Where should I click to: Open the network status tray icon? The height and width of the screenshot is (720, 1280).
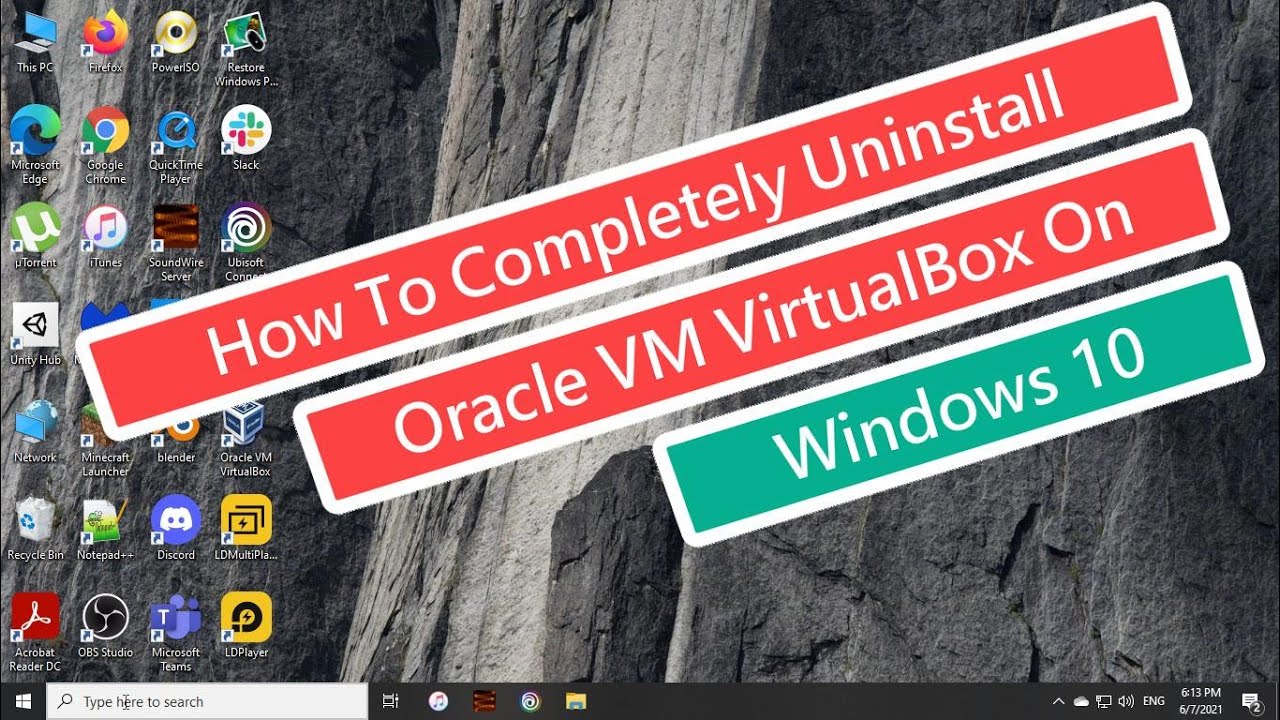point(1104,701)
